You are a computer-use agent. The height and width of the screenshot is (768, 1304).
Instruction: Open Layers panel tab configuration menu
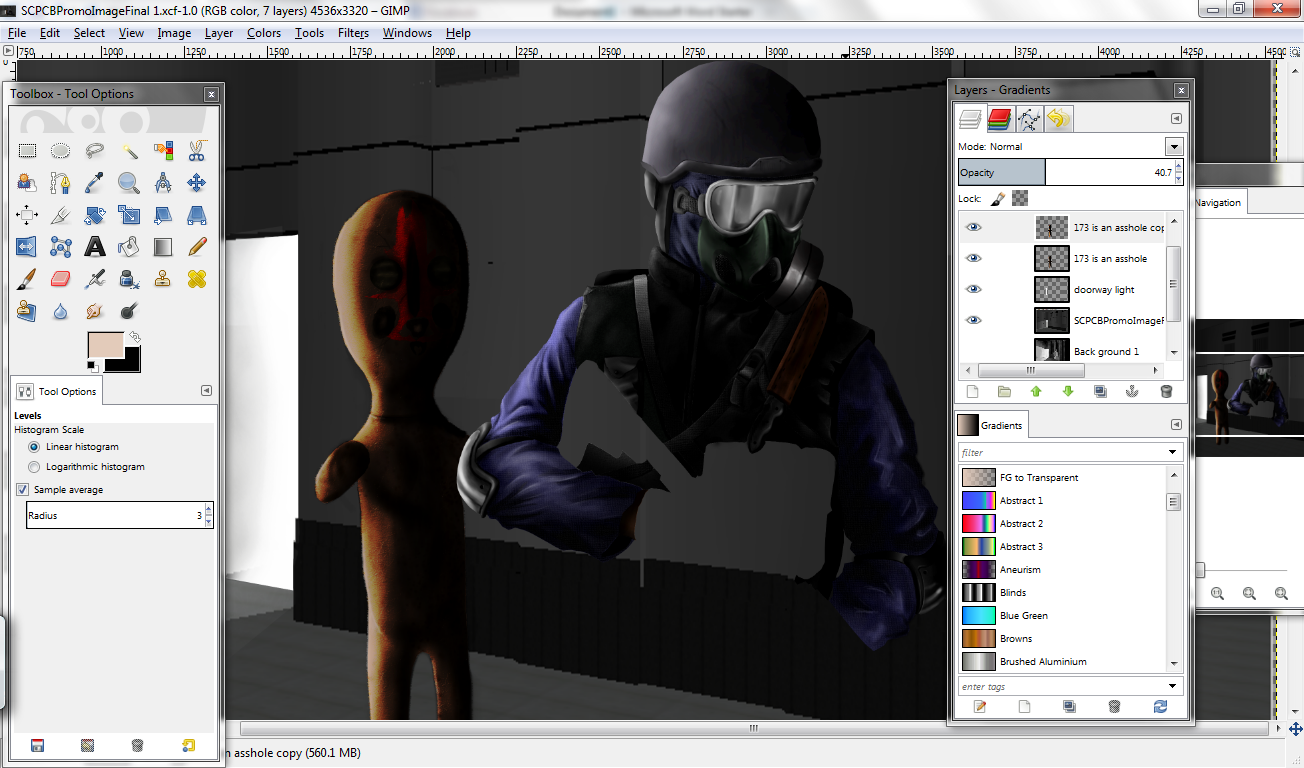click(x=1176, y=119)
